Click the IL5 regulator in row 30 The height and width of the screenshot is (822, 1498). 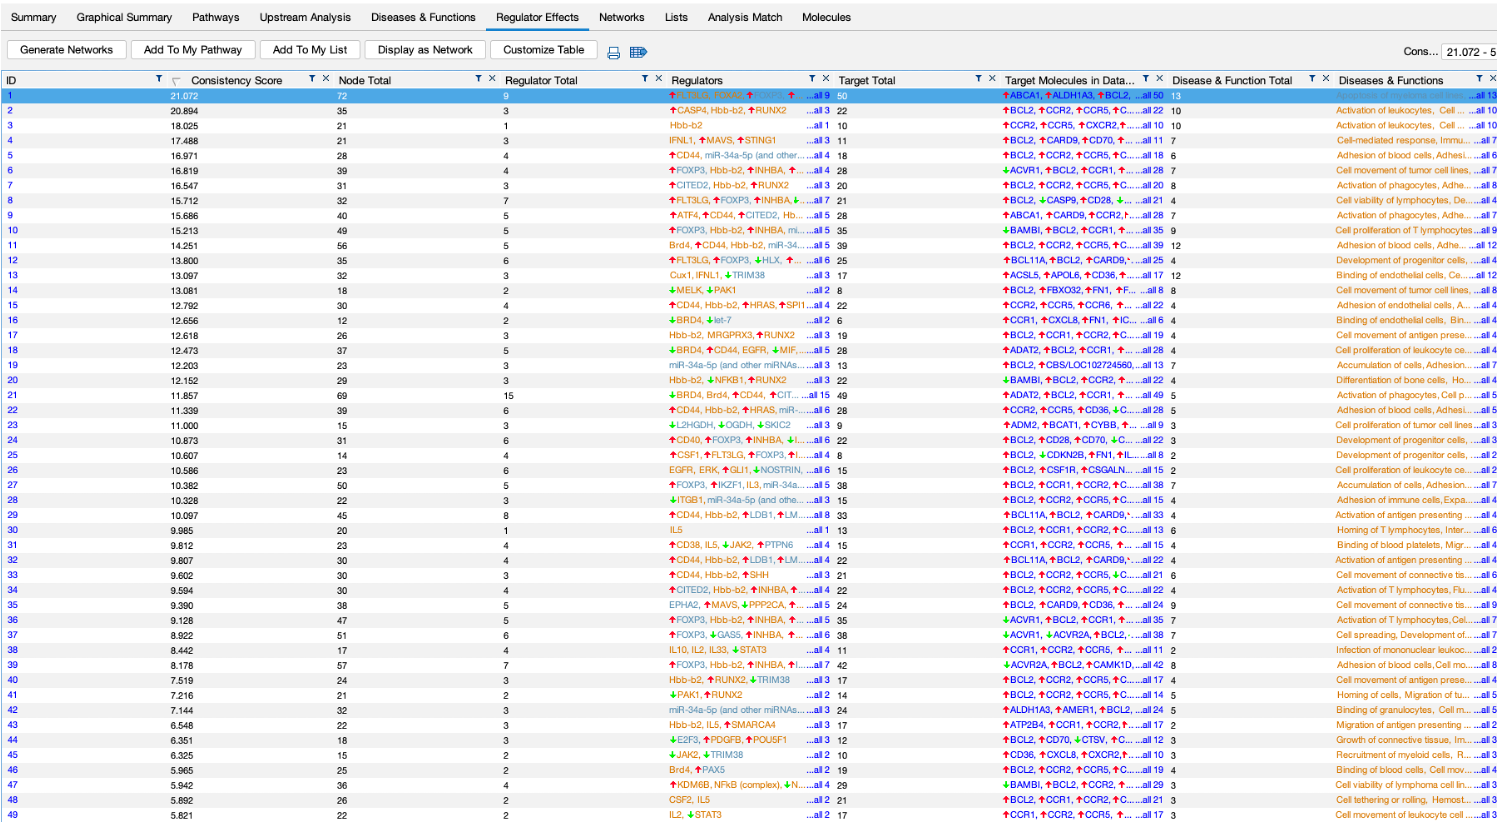(x=676, y=531)
